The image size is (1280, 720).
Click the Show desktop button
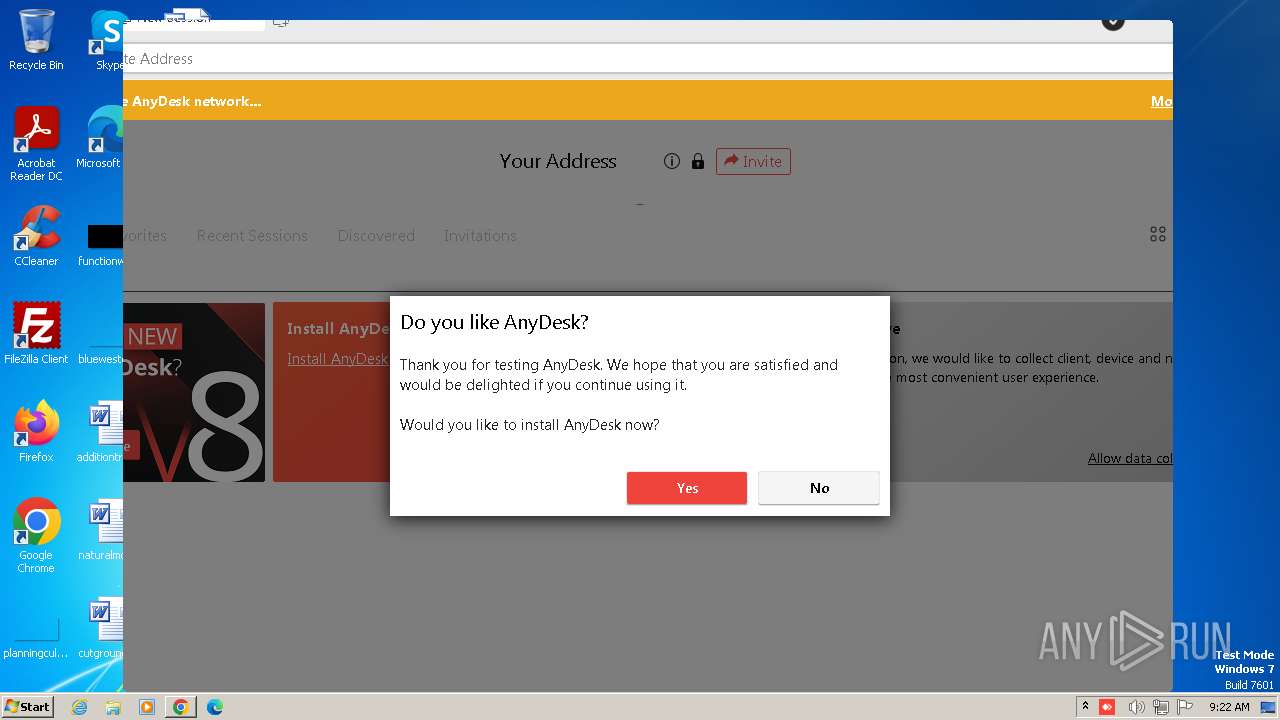[x=1269, y=707]
